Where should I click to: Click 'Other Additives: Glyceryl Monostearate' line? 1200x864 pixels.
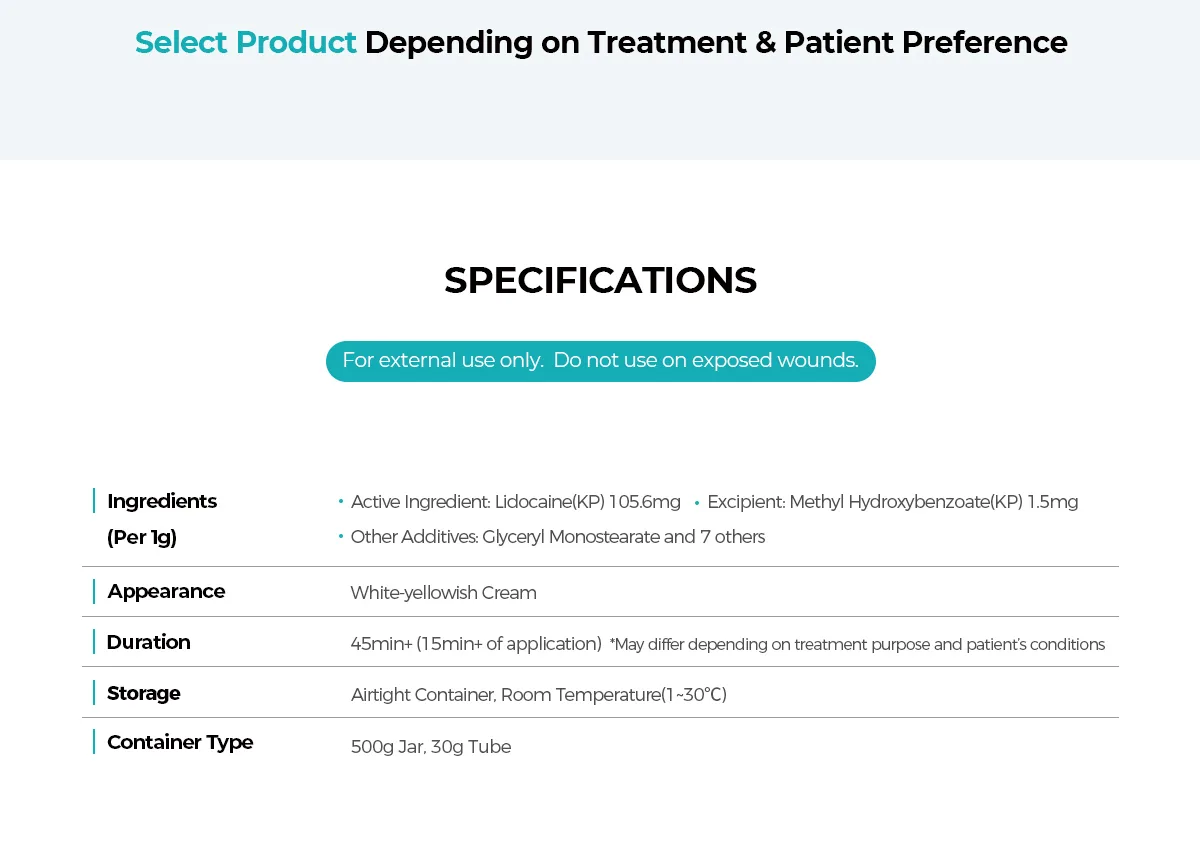558,537
